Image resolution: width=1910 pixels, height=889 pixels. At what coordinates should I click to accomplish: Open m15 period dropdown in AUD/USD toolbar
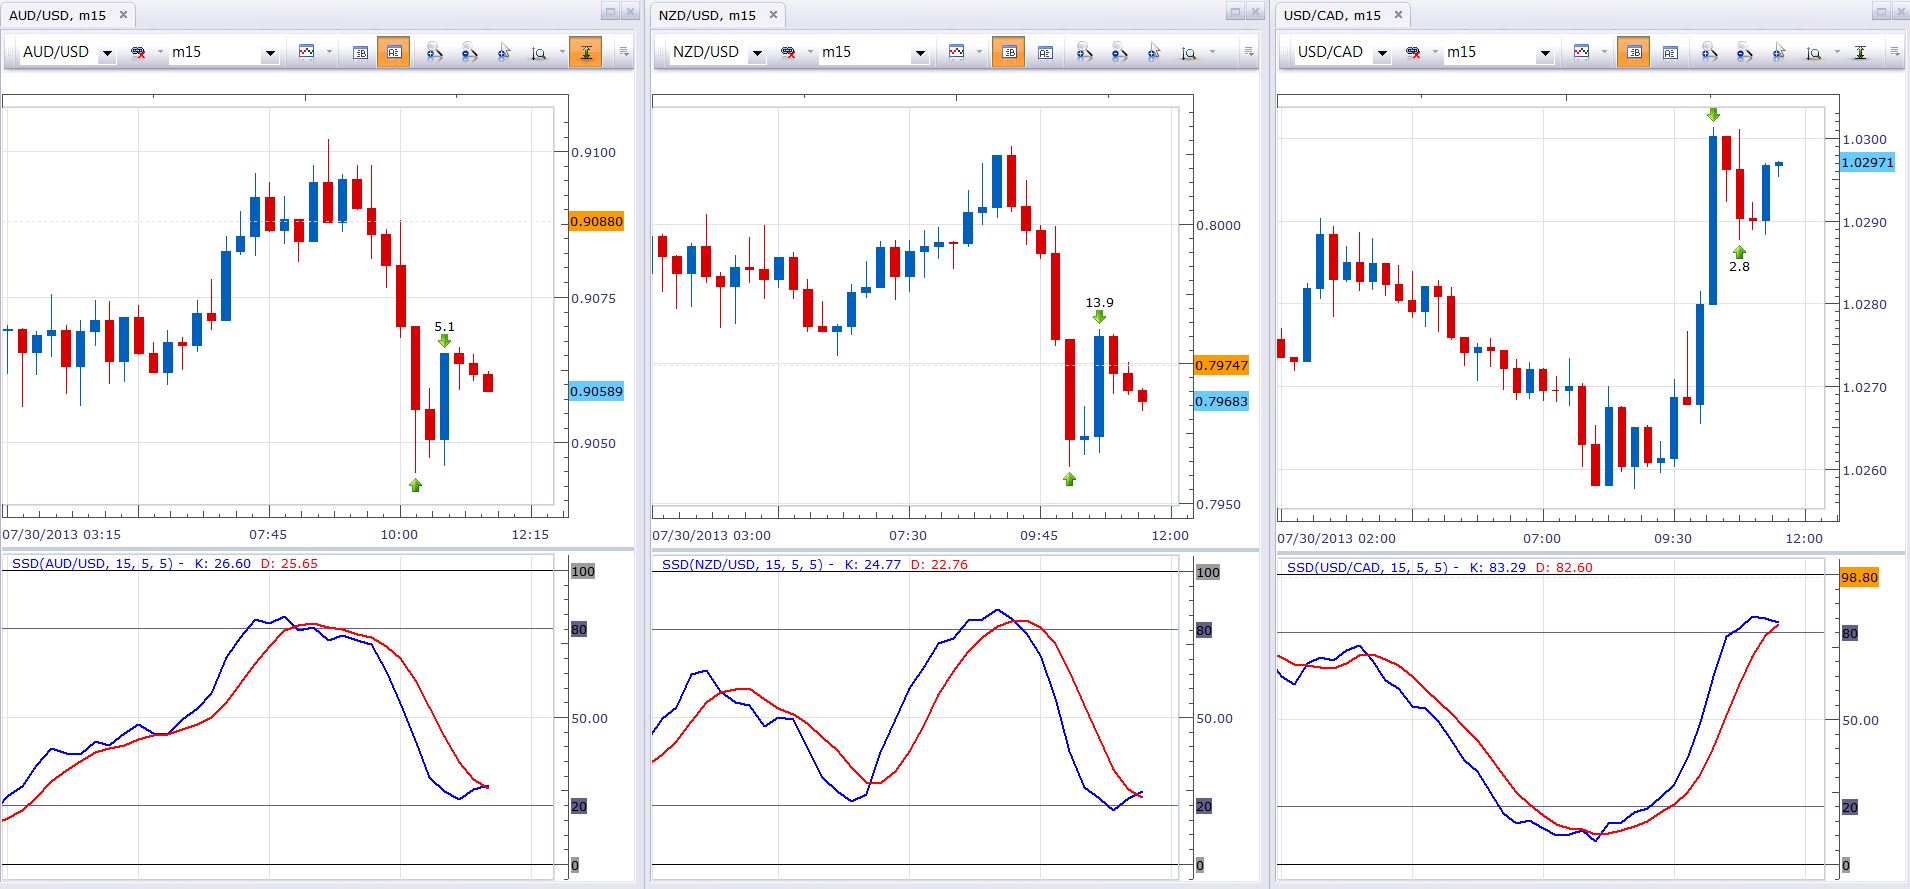269,53
